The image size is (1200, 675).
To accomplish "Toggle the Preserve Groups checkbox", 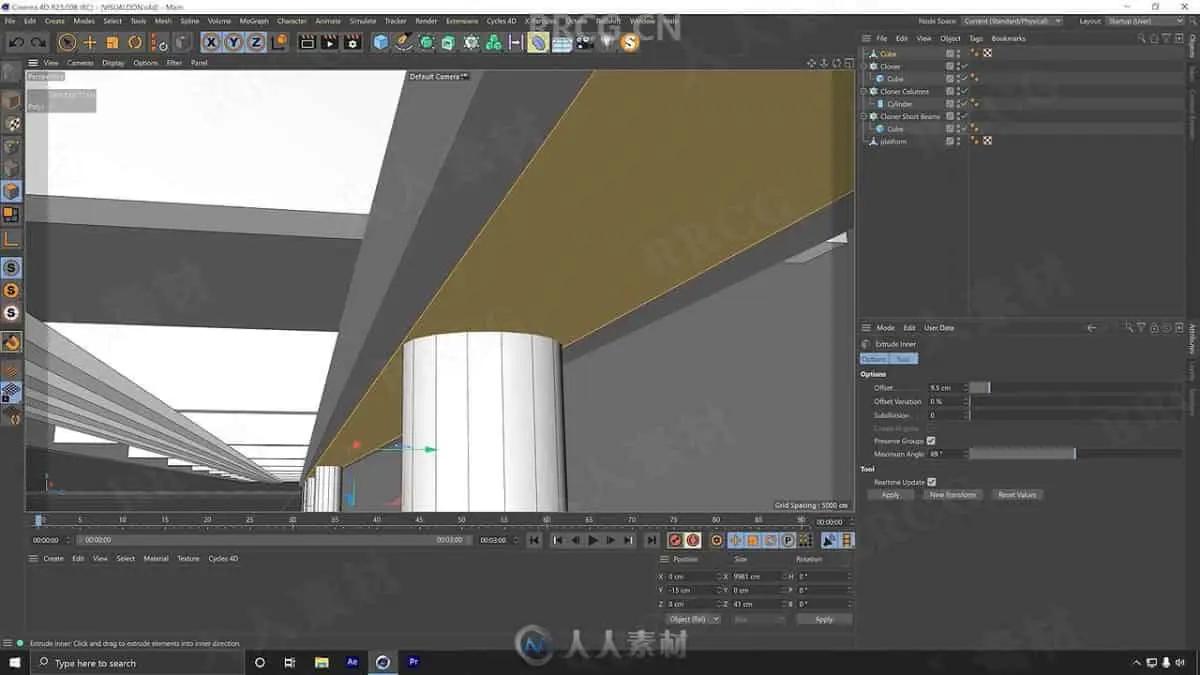I will click(x=931, y=440).
